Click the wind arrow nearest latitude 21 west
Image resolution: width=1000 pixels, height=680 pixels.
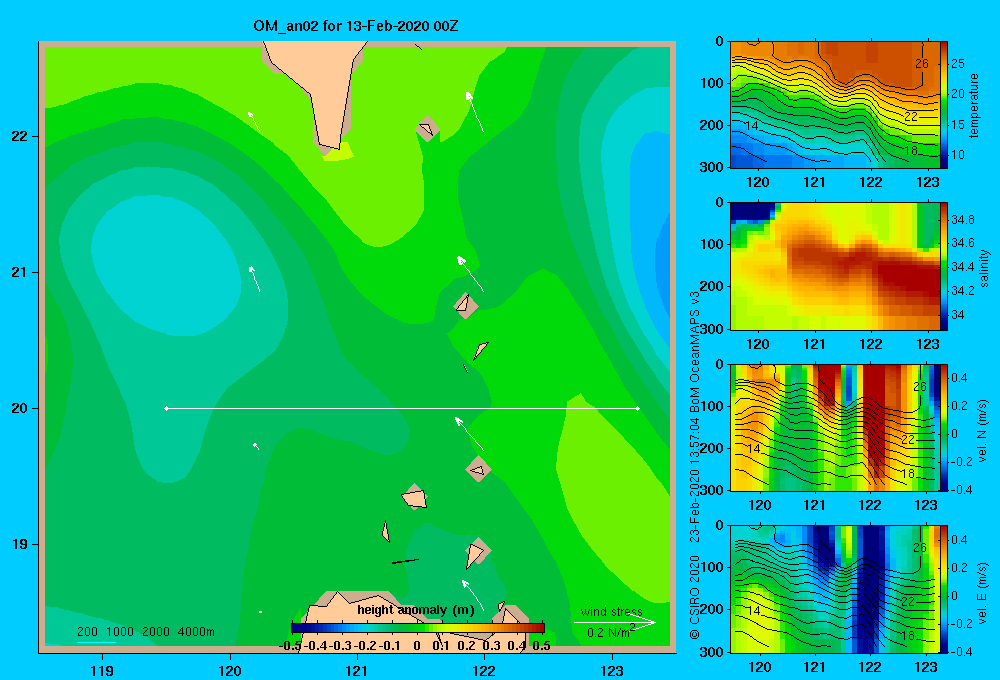pos(254,279)
